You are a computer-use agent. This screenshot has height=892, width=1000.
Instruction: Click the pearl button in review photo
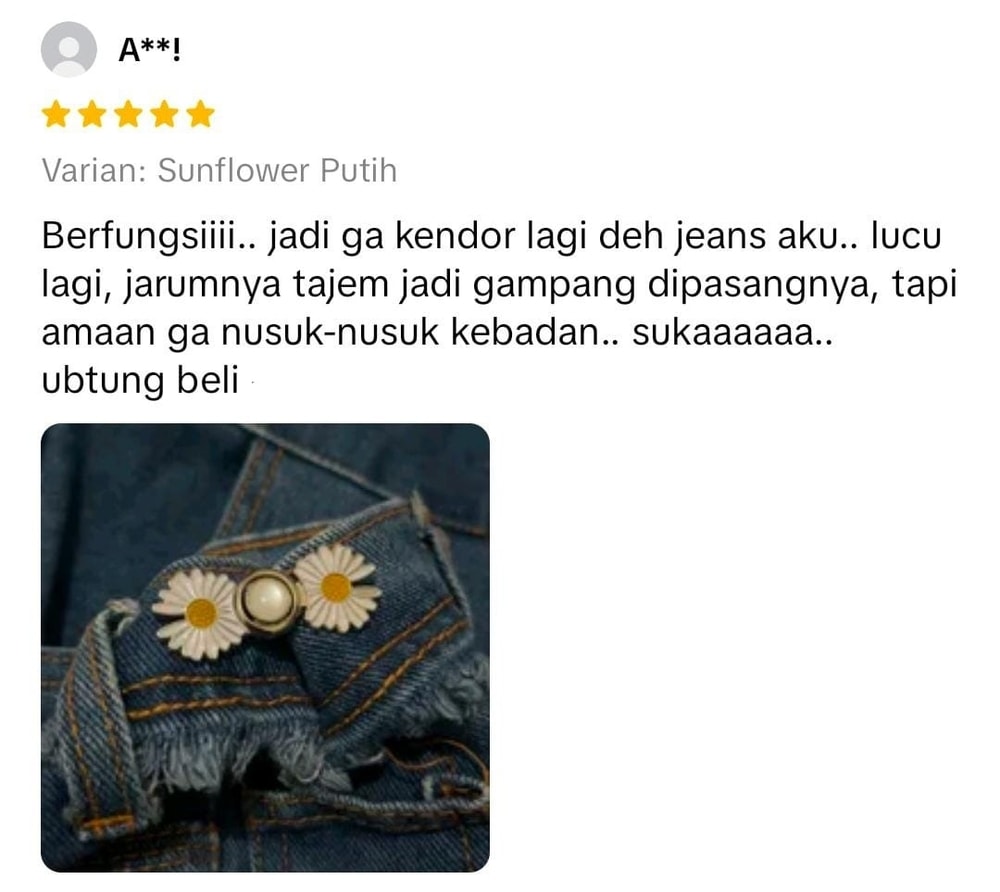[268, 601]
